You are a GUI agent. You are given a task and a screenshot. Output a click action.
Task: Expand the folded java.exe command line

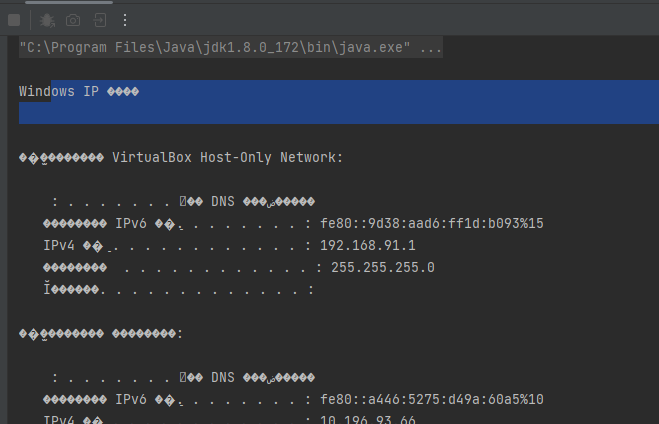click(x=231, y=47)
